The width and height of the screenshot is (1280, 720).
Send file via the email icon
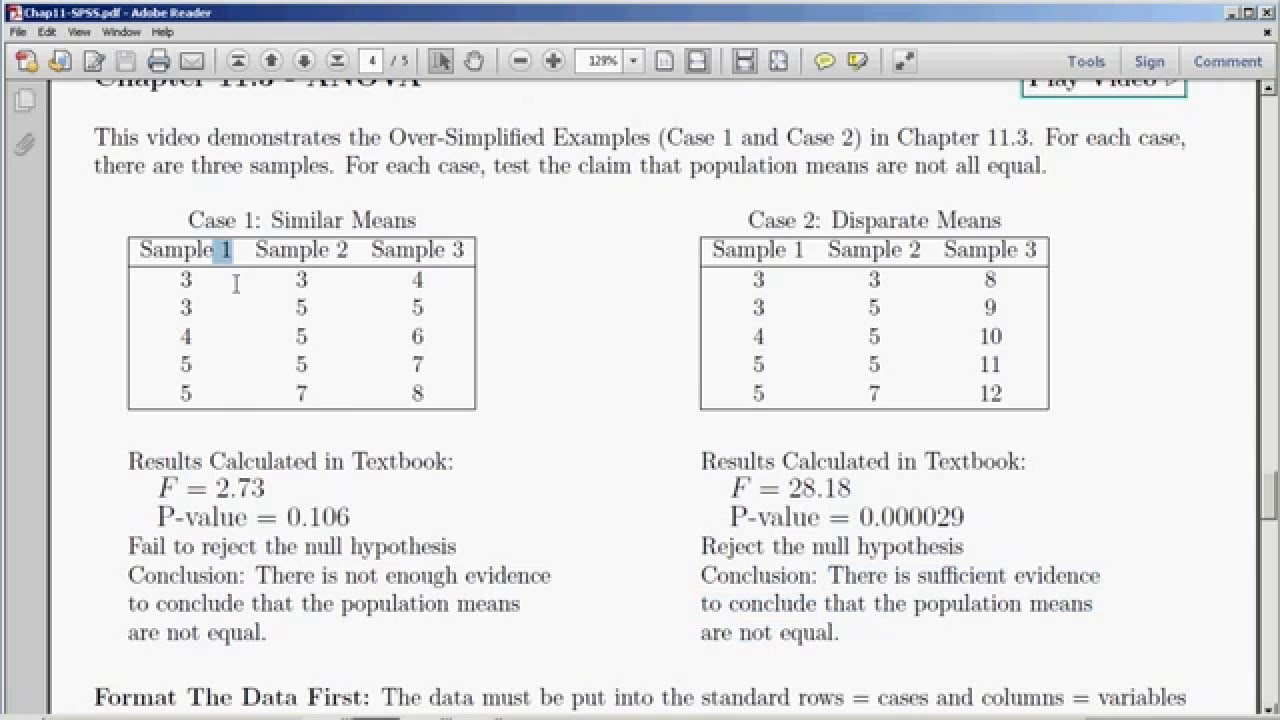(191, 61)
